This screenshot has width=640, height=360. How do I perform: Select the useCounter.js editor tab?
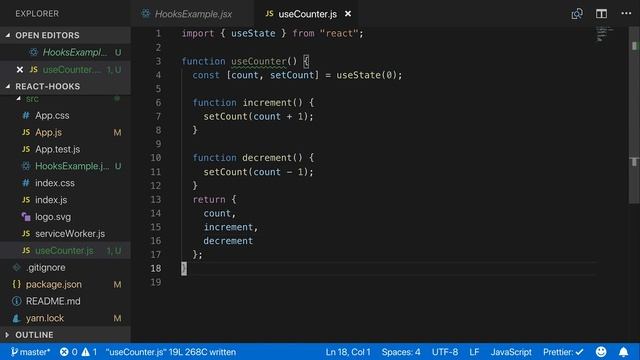307,14
